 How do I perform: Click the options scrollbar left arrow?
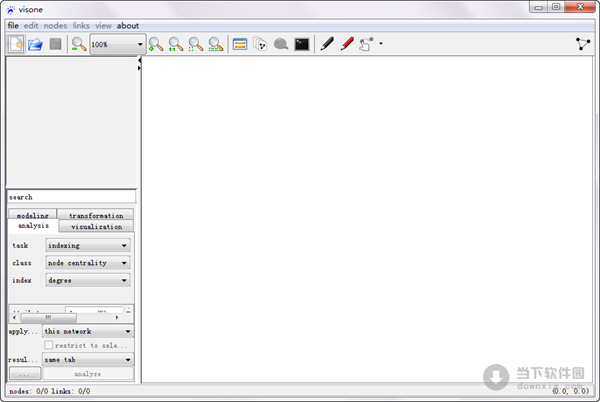point(15,317)
